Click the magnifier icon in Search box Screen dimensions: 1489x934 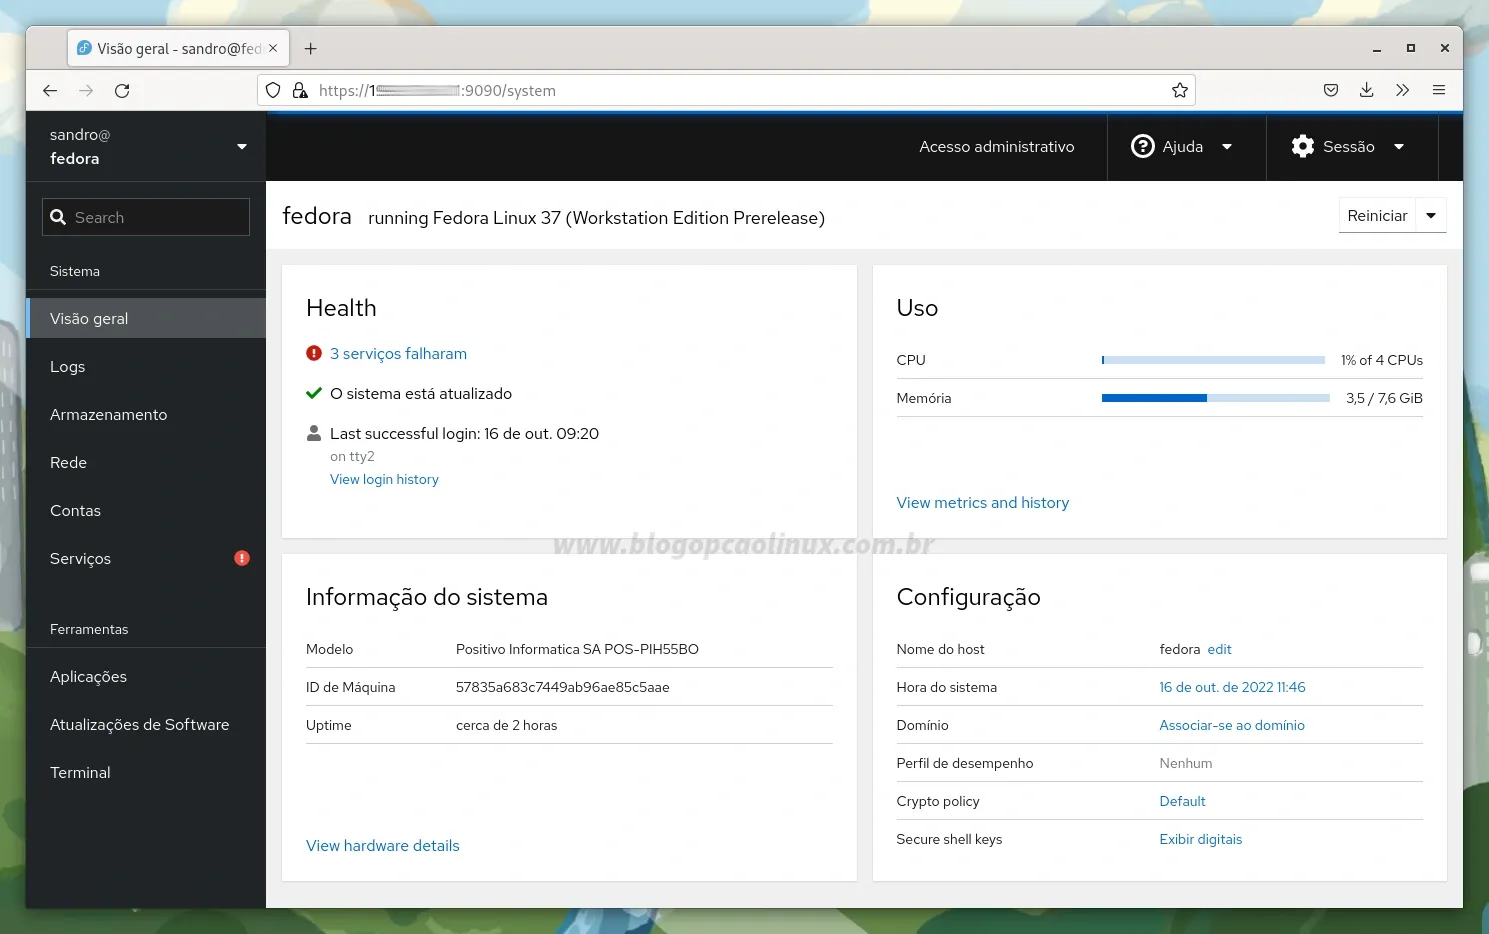pyautogui.click(x=58, y=217)
